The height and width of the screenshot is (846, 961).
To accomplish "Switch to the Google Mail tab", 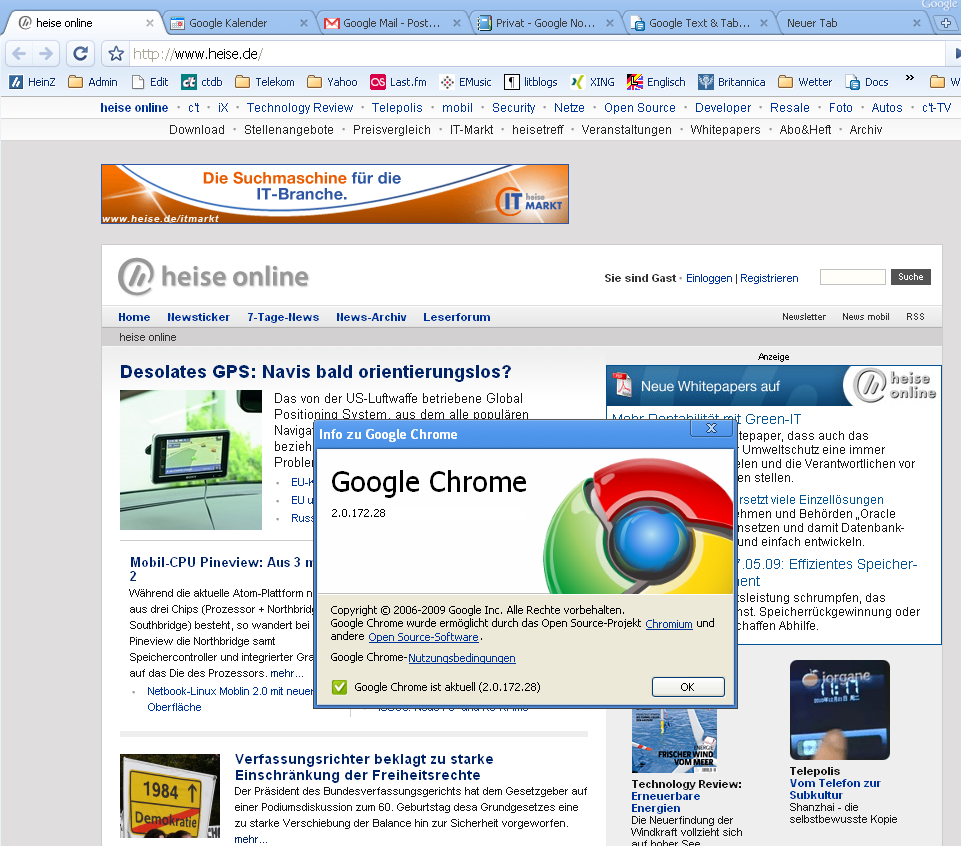I will 390,23.
